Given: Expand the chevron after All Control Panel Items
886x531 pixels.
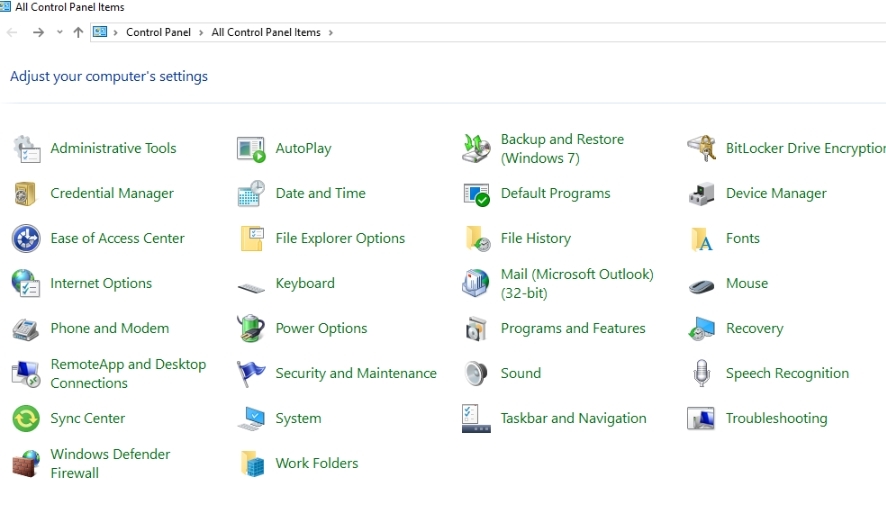Looking at the screenshot, I should point(331,33).
